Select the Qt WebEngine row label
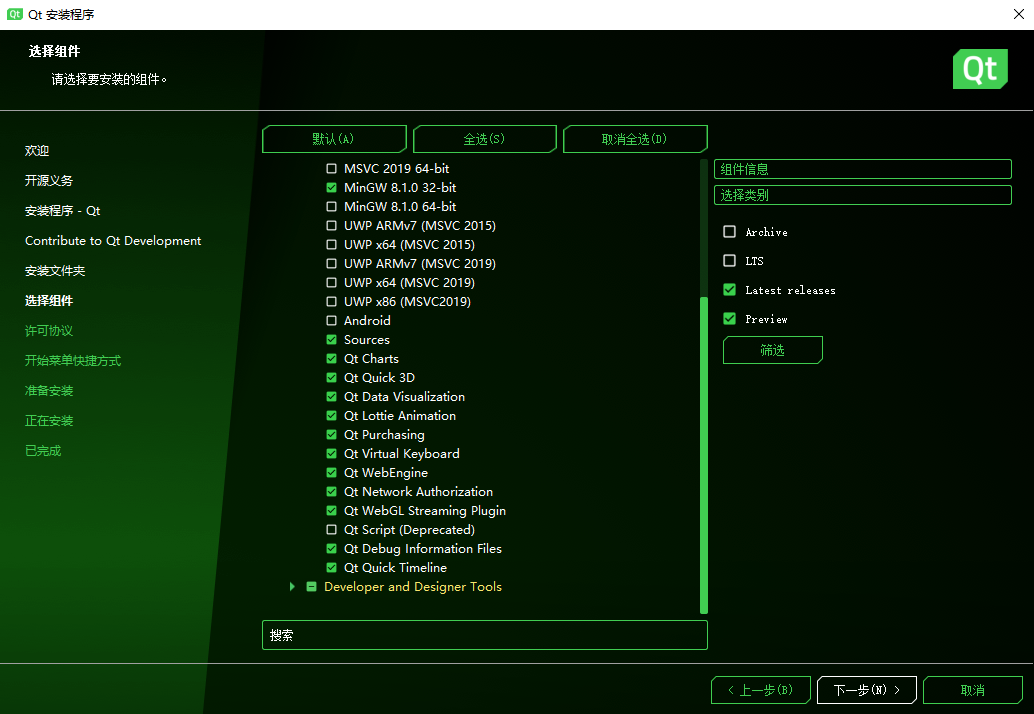 coord(386,473)
